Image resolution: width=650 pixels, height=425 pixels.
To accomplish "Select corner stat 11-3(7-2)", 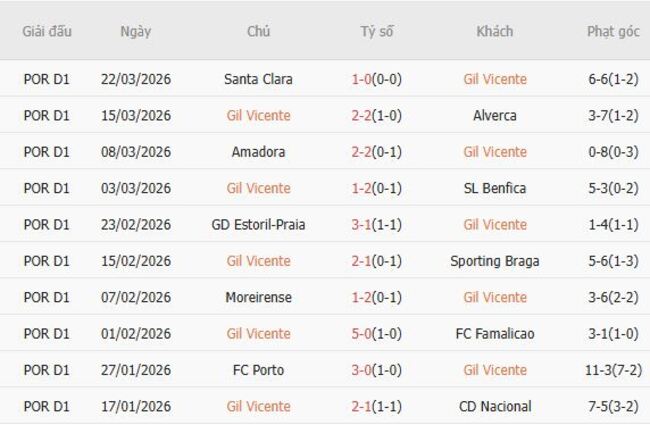I will click(613, 370).
